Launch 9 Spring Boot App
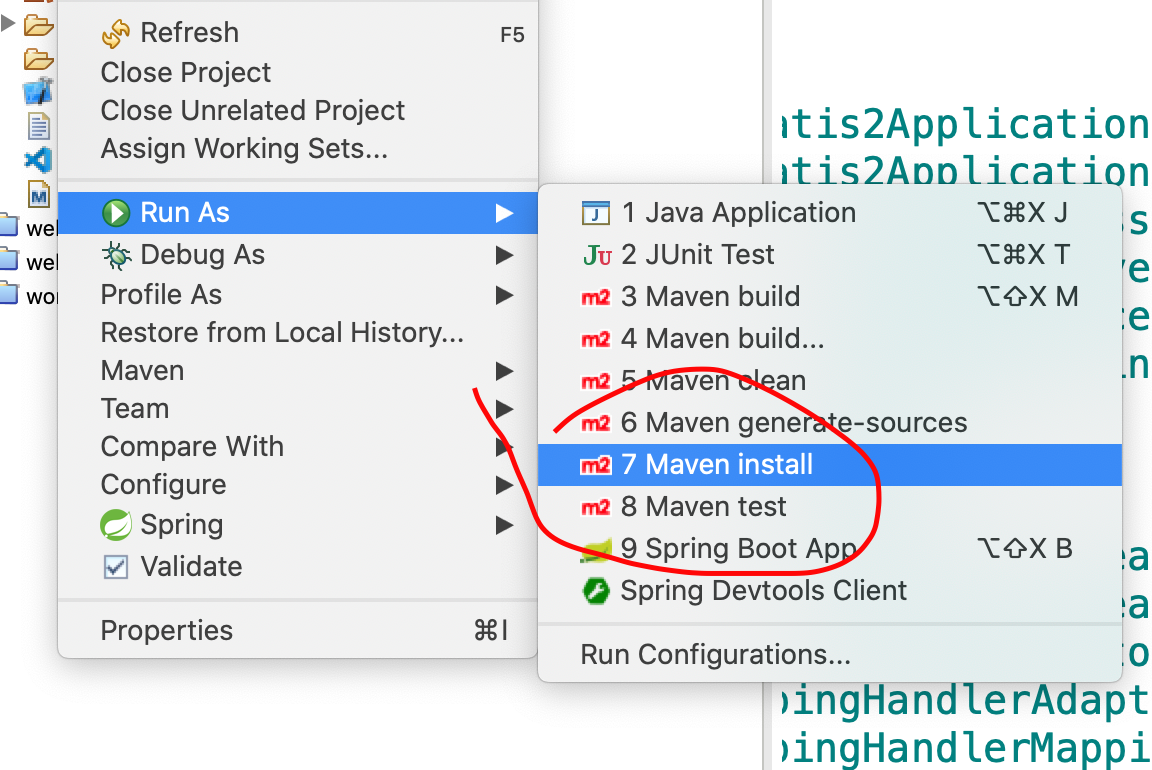 829,549
